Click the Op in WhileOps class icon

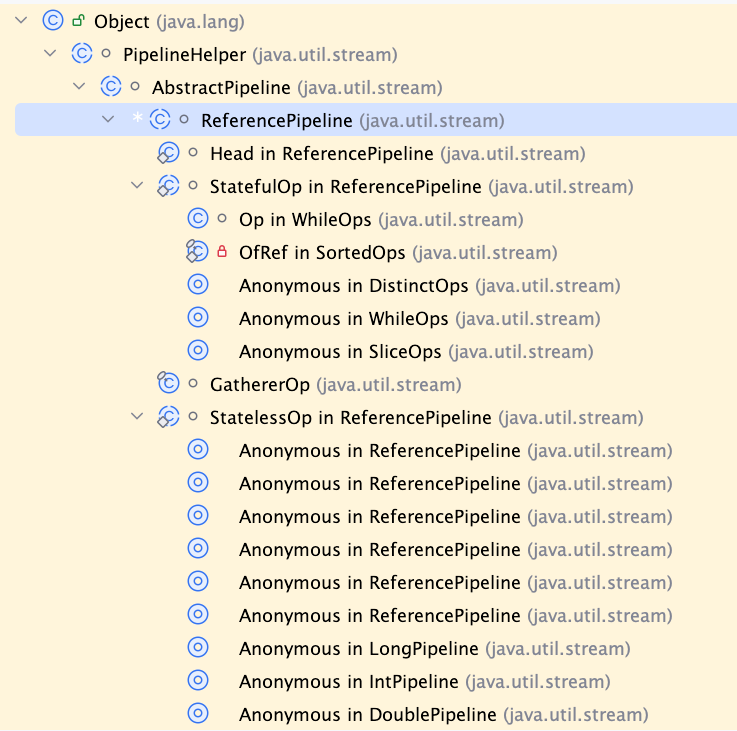198,219
